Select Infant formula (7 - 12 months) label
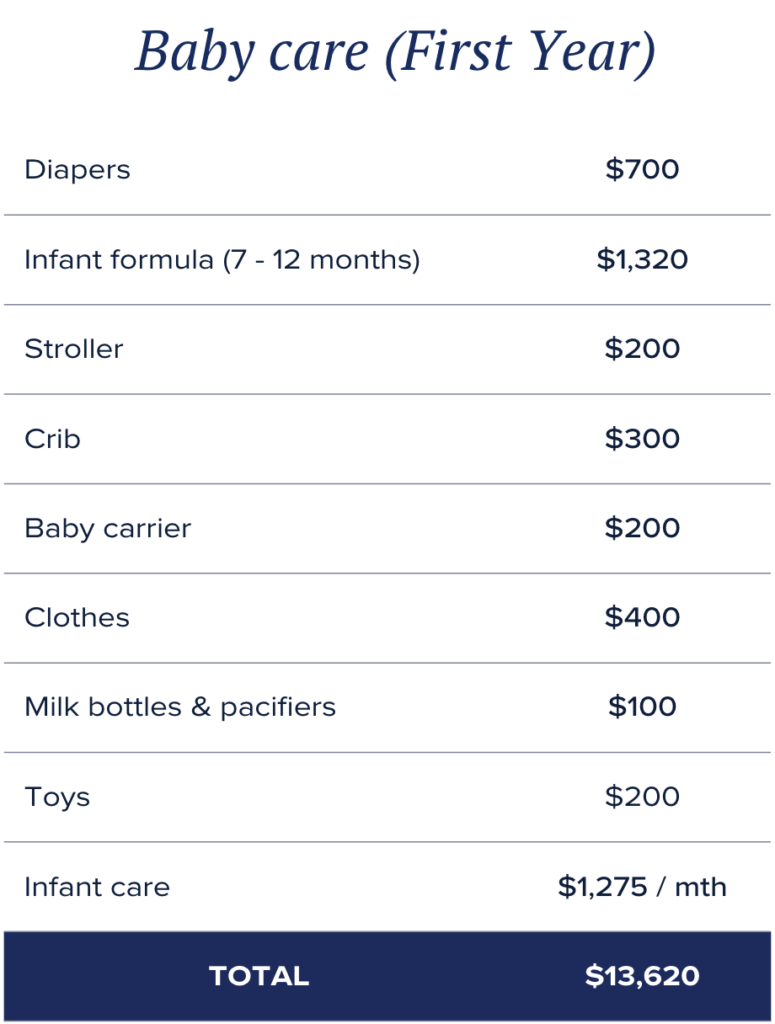775x1024 pixels. click(x=222, y=260)
